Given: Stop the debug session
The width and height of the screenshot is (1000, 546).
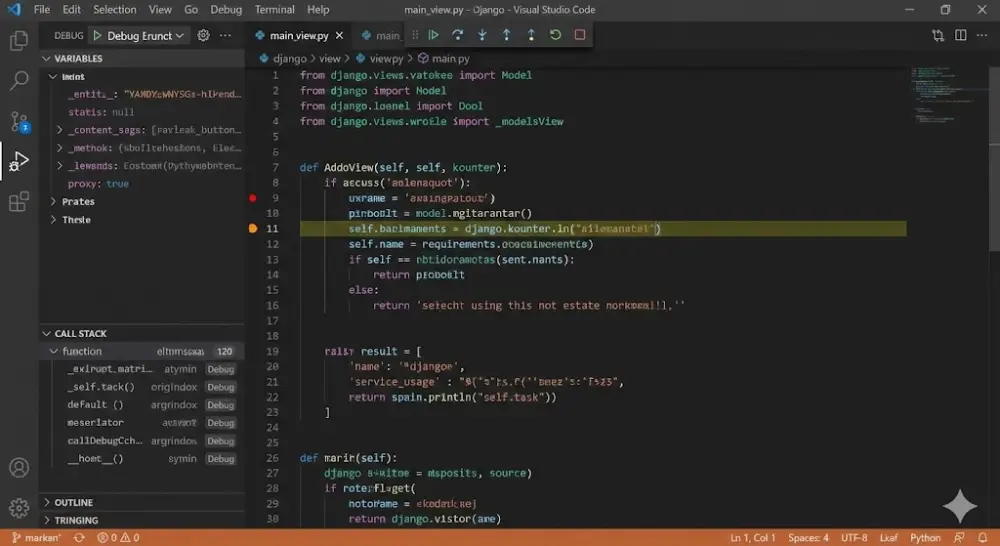Looking at the screenshot, I should coord(580,35).
